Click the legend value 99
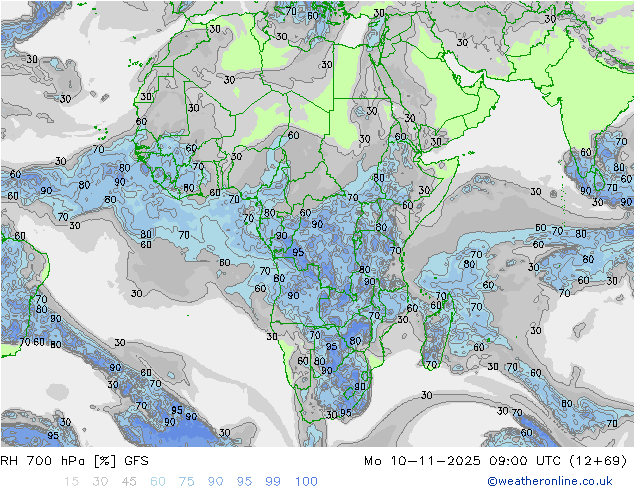The width and height of the screenshot is (634, 490). pos(273,482)
